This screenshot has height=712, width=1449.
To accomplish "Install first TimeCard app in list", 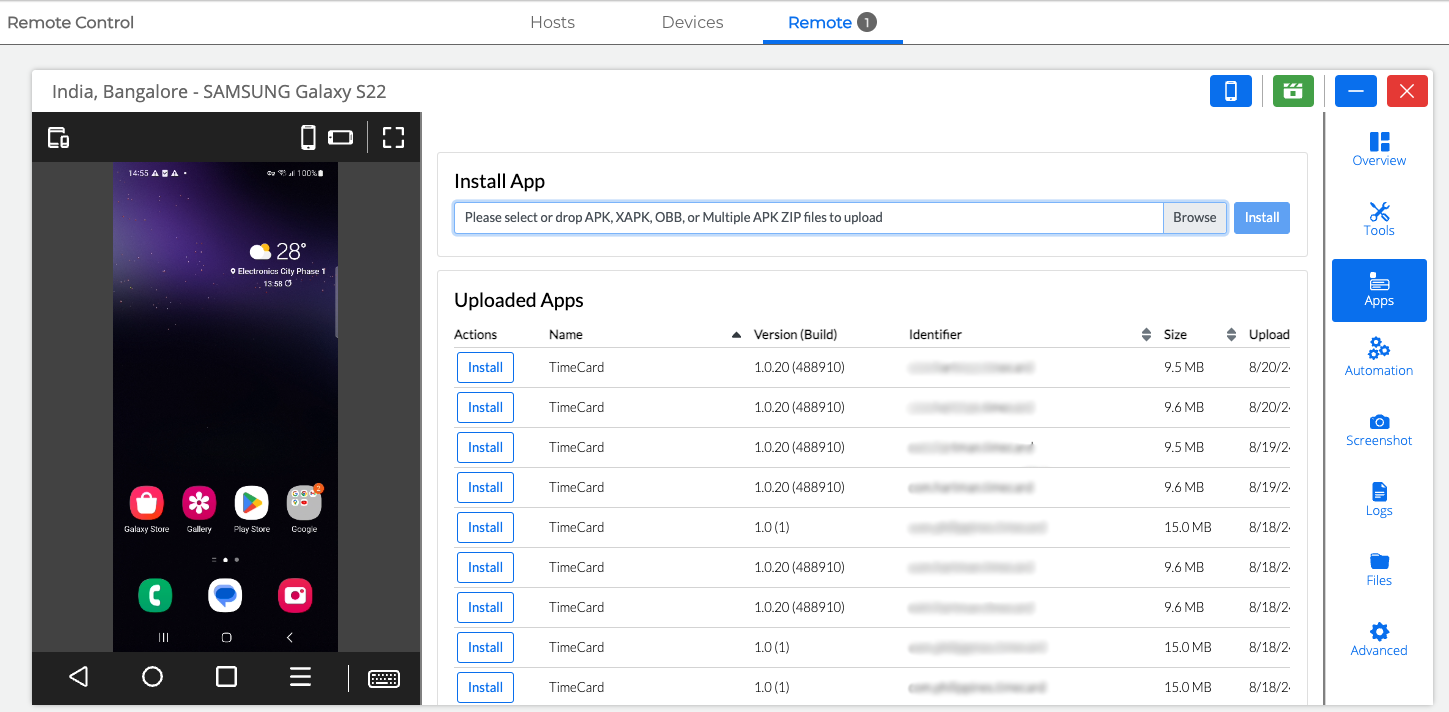I will (485, 368).
